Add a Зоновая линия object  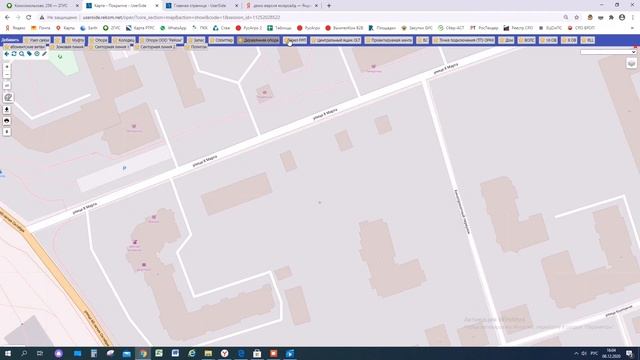pos(67,47)
